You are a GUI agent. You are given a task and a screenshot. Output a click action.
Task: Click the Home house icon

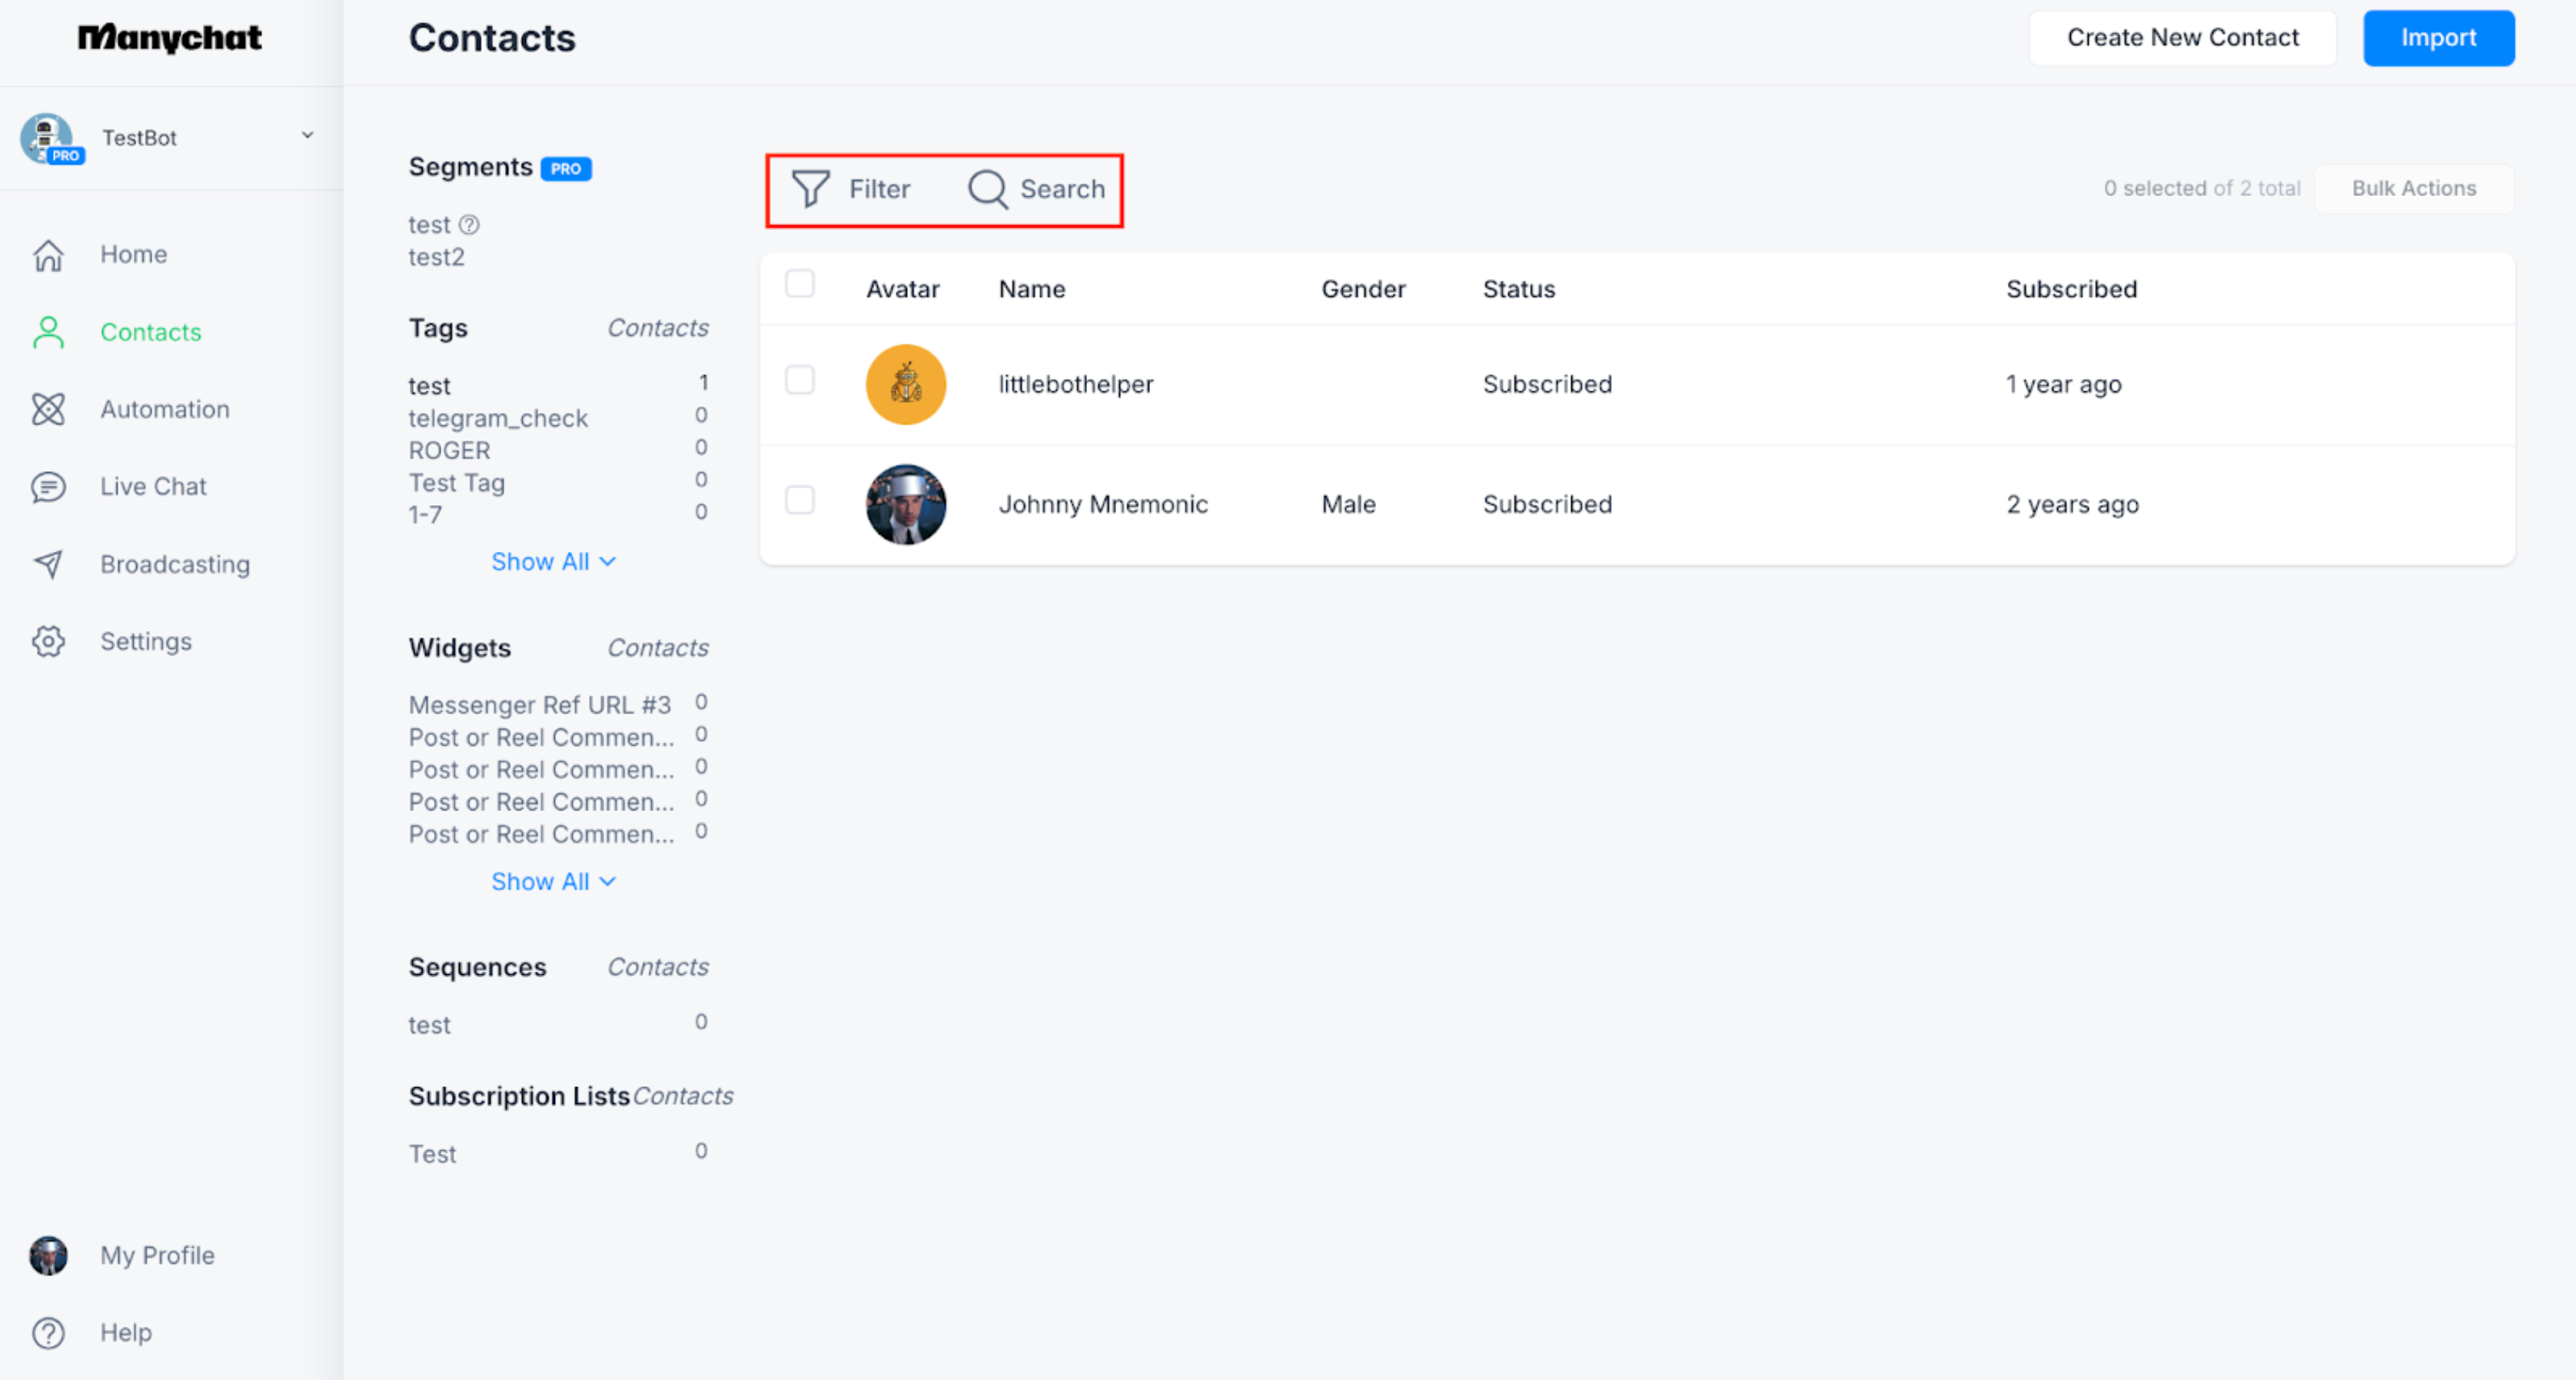pyautogui.click(x=48, y=254)
